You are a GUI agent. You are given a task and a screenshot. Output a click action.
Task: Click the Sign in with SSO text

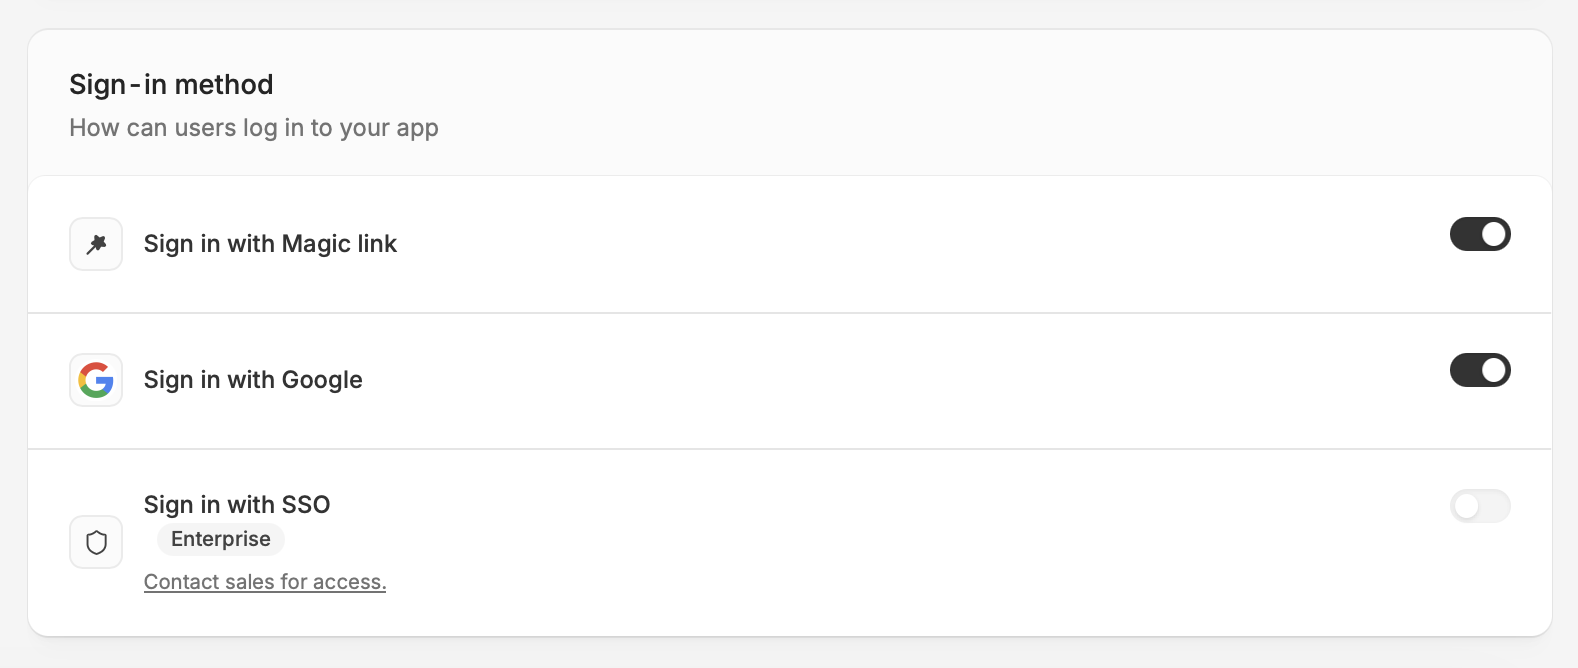pyautogui.click(x=236, y=504)
